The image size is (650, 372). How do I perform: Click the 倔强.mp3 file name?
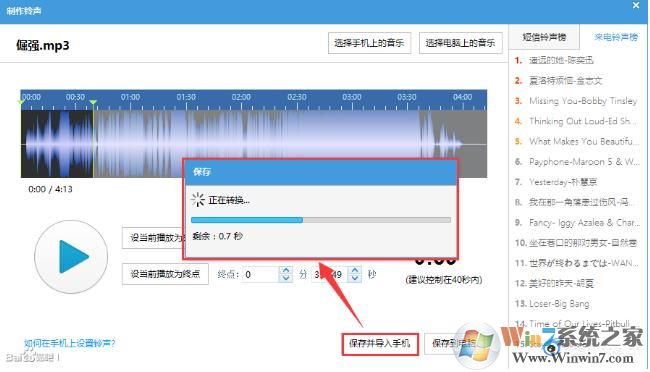pyautogui.click(x=43, y=45)
